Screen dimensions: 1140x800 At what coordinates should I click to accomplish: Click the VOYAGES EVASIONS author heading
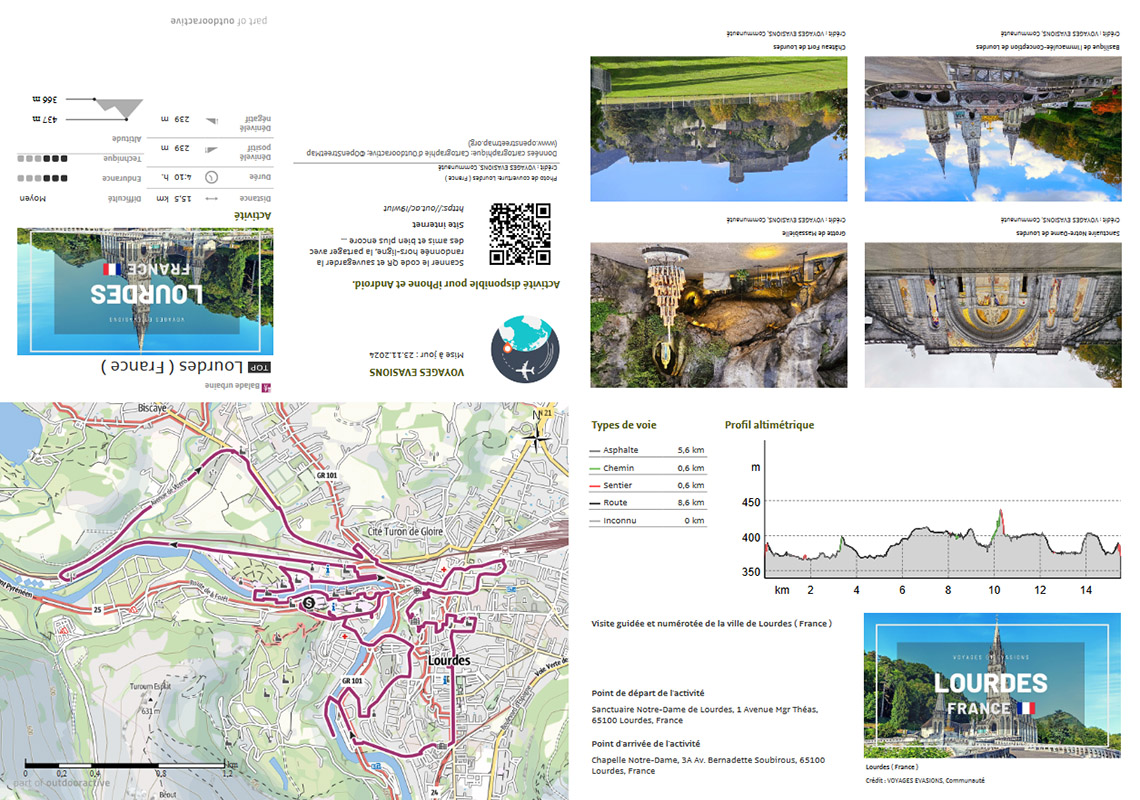[x=416, y=372]
